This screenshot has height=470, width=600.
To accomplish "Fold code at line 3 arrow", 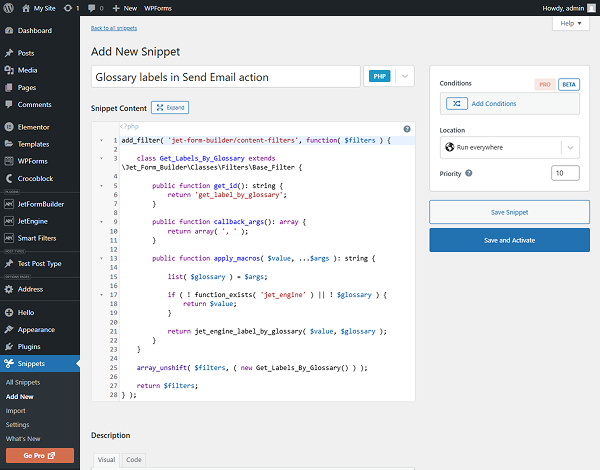I will pos(101,158).
